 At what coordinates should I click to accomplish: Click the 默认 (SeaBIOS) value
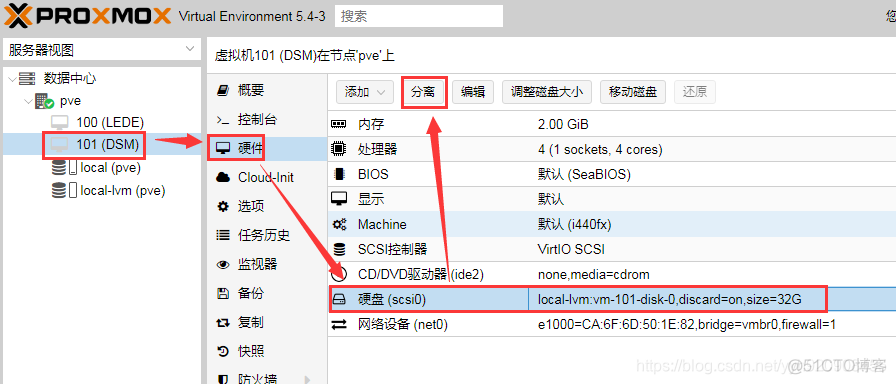(584, 174)
